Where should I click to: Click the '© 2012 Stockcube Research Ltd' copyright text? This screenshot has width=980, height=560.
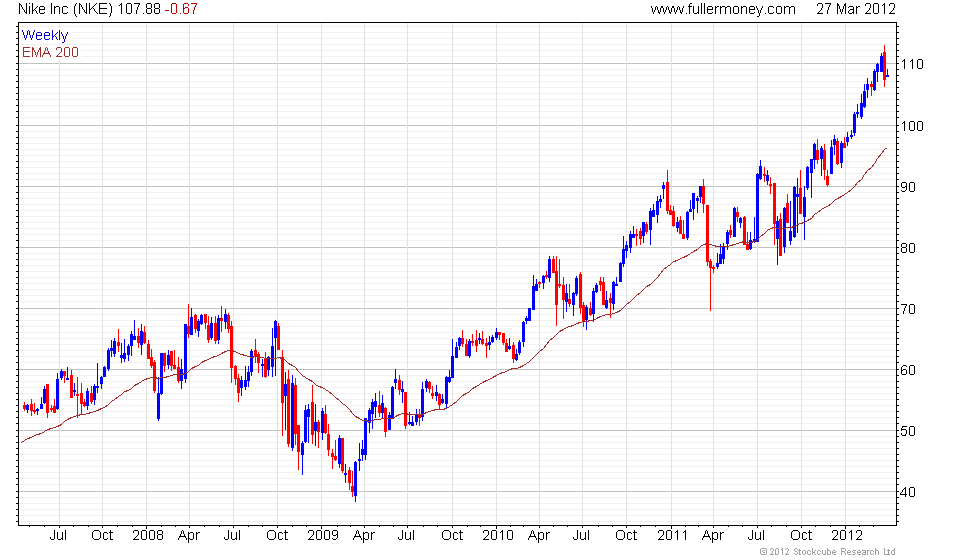point(828,552)
